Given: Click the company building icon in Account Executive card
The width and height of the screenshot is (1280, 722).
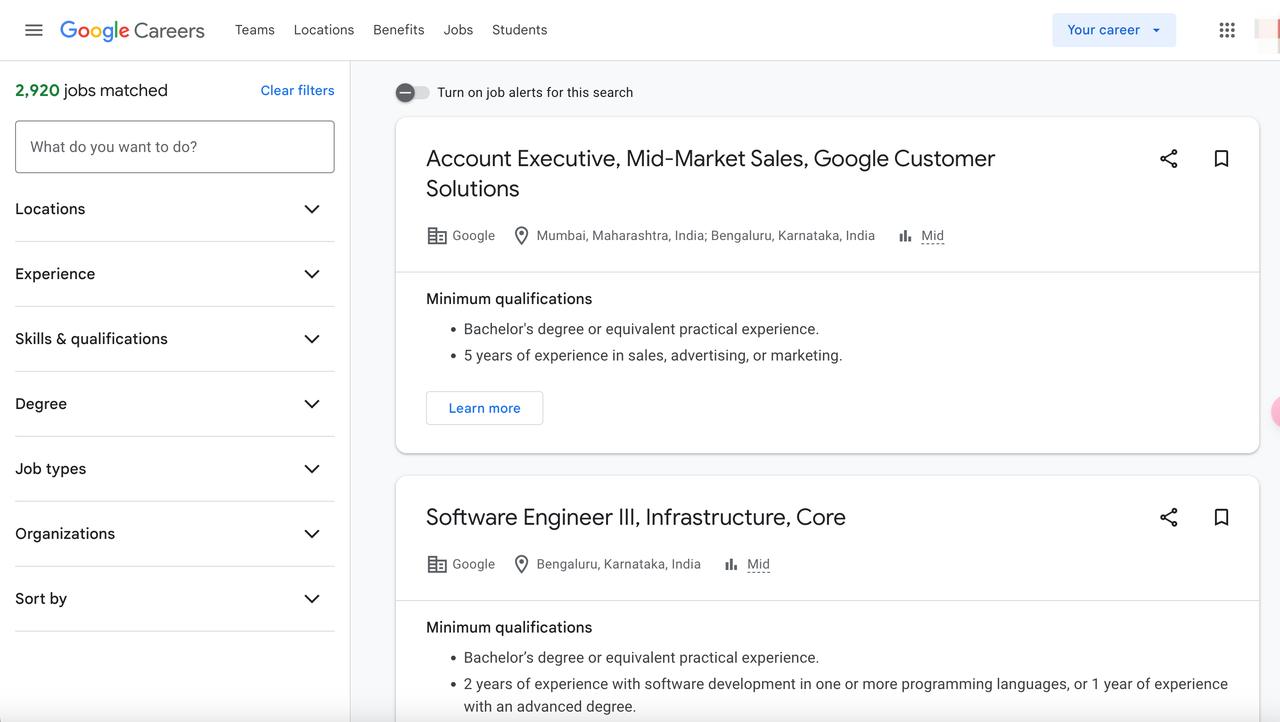Looking at the screenshot, I should point(437,236).
